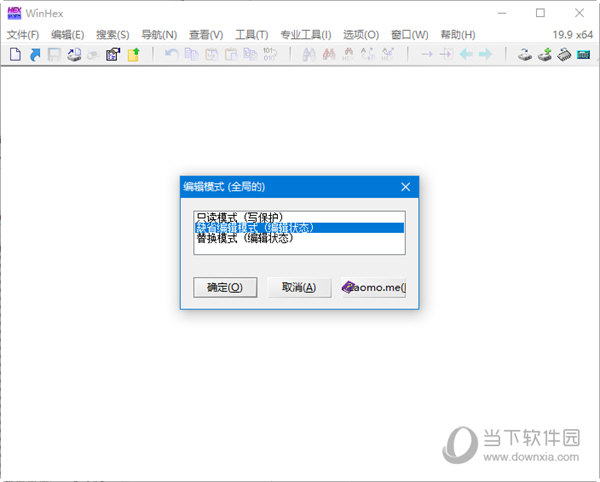Open the 帮助(H) menu

click(x=458, y=35)
